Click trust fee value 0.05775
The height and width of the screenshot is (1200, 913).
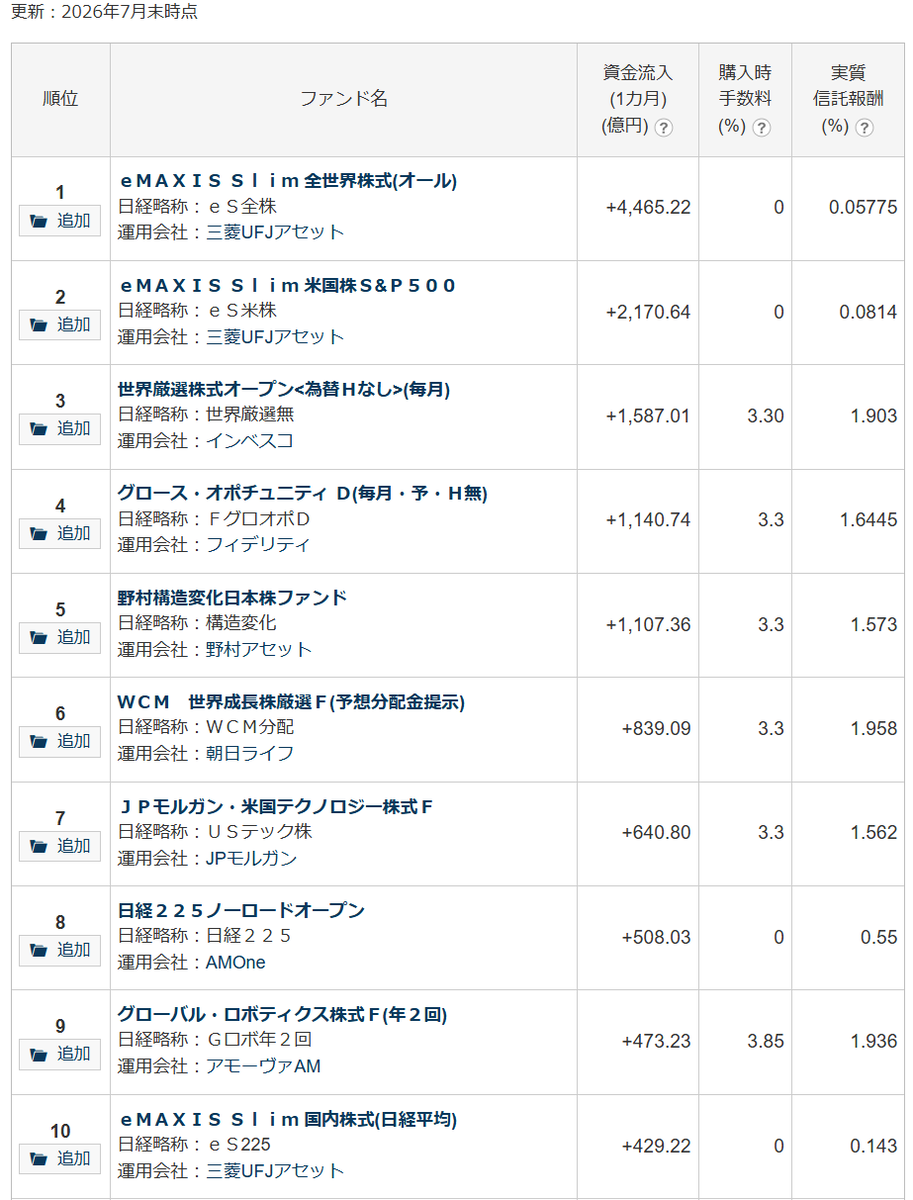(863, 208)
